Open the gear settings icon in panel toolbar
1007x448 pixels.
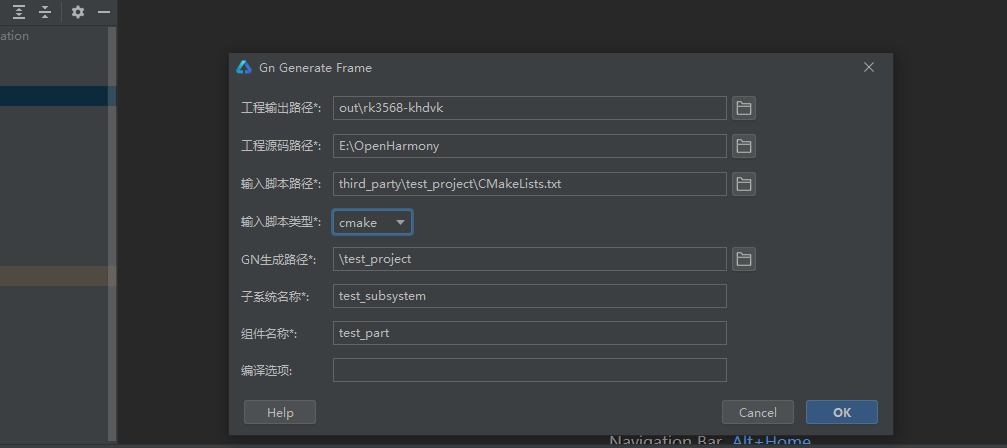tap(78, 12)
